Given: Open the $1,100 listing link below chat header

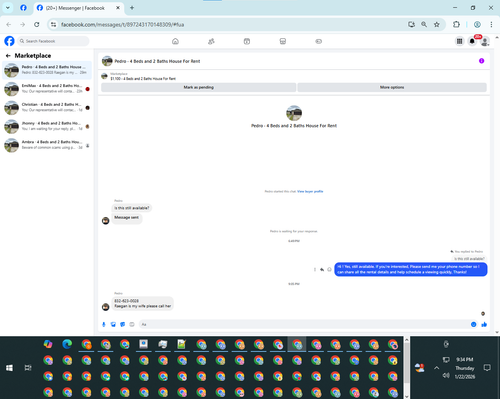Looking at the screenshot, I should tap(143, 79).
